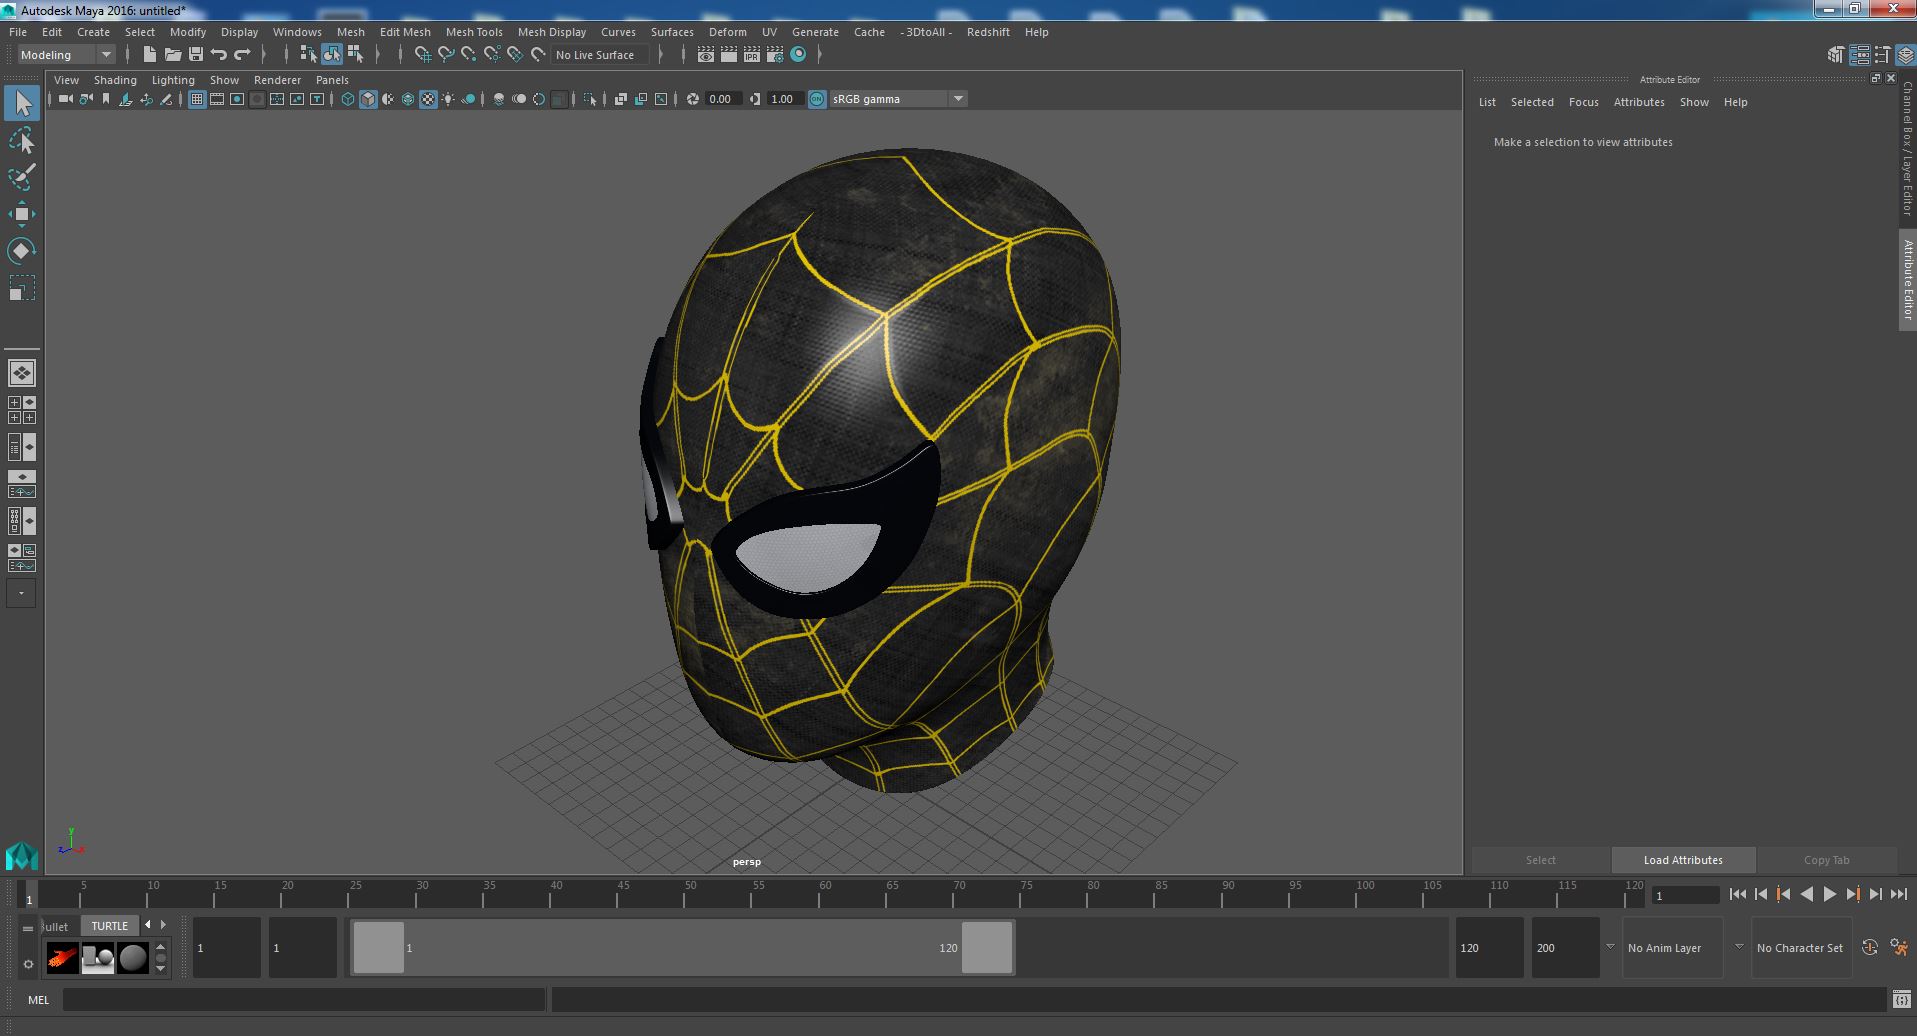Screen dimensions: 1917x1036
Task: Toggle smooth shade all in viewport
Action: 368,99
